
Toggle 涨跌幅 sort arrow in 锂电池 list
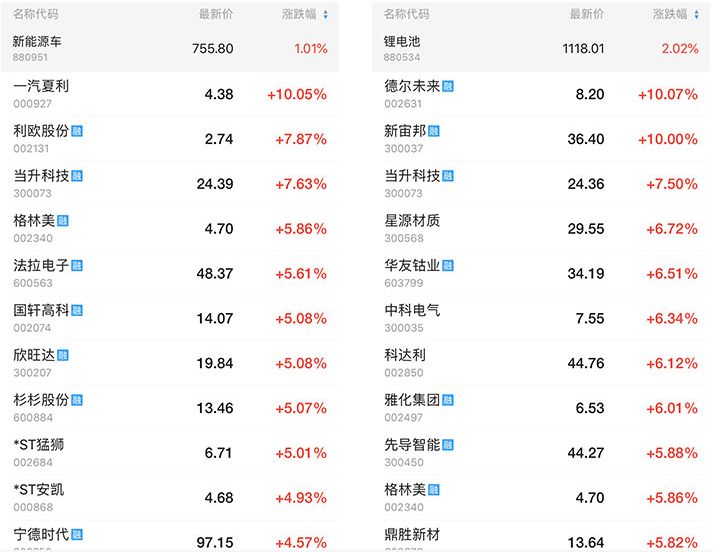click(696, 14)
